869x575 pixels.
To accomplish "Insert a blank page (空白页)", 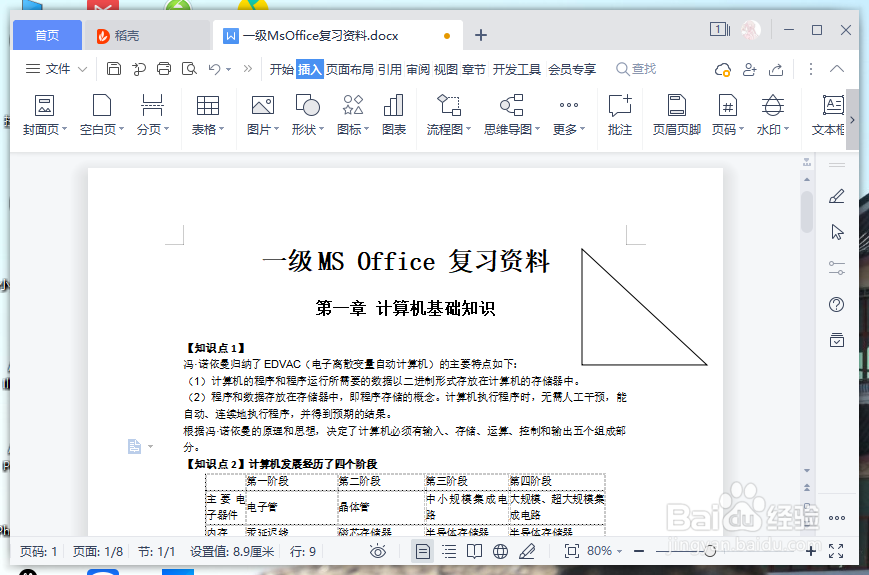I will pyautogui.click(x=101, y=115).
